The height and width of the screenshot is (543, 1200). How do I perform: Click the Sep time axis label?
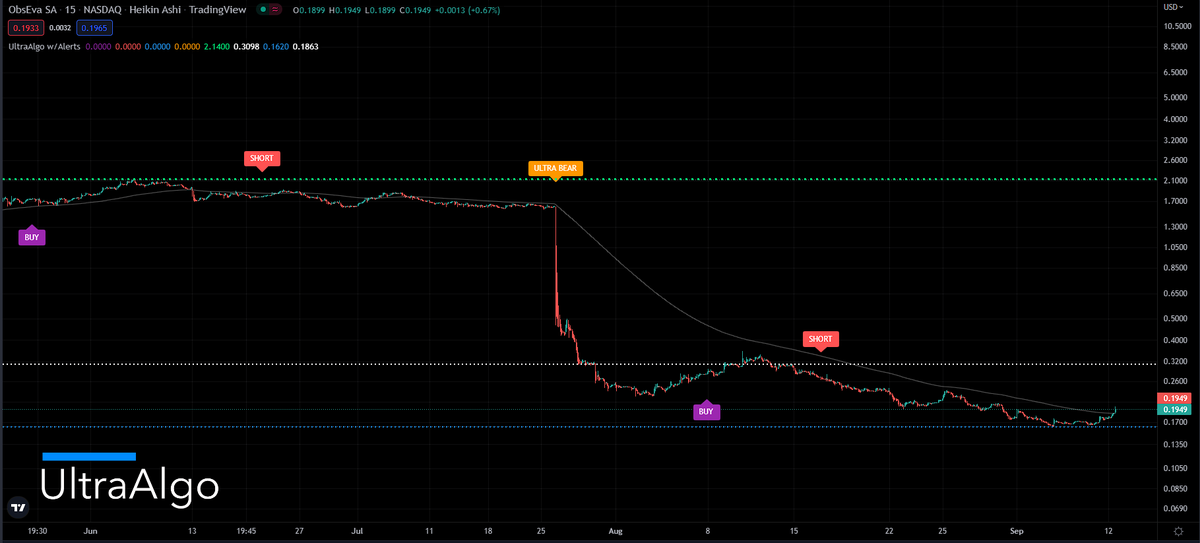(1016, 531)
